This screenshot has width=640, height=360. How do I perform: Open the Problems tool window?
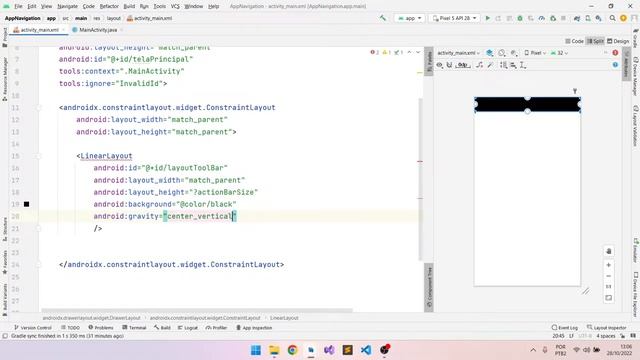tap(101, 328)
